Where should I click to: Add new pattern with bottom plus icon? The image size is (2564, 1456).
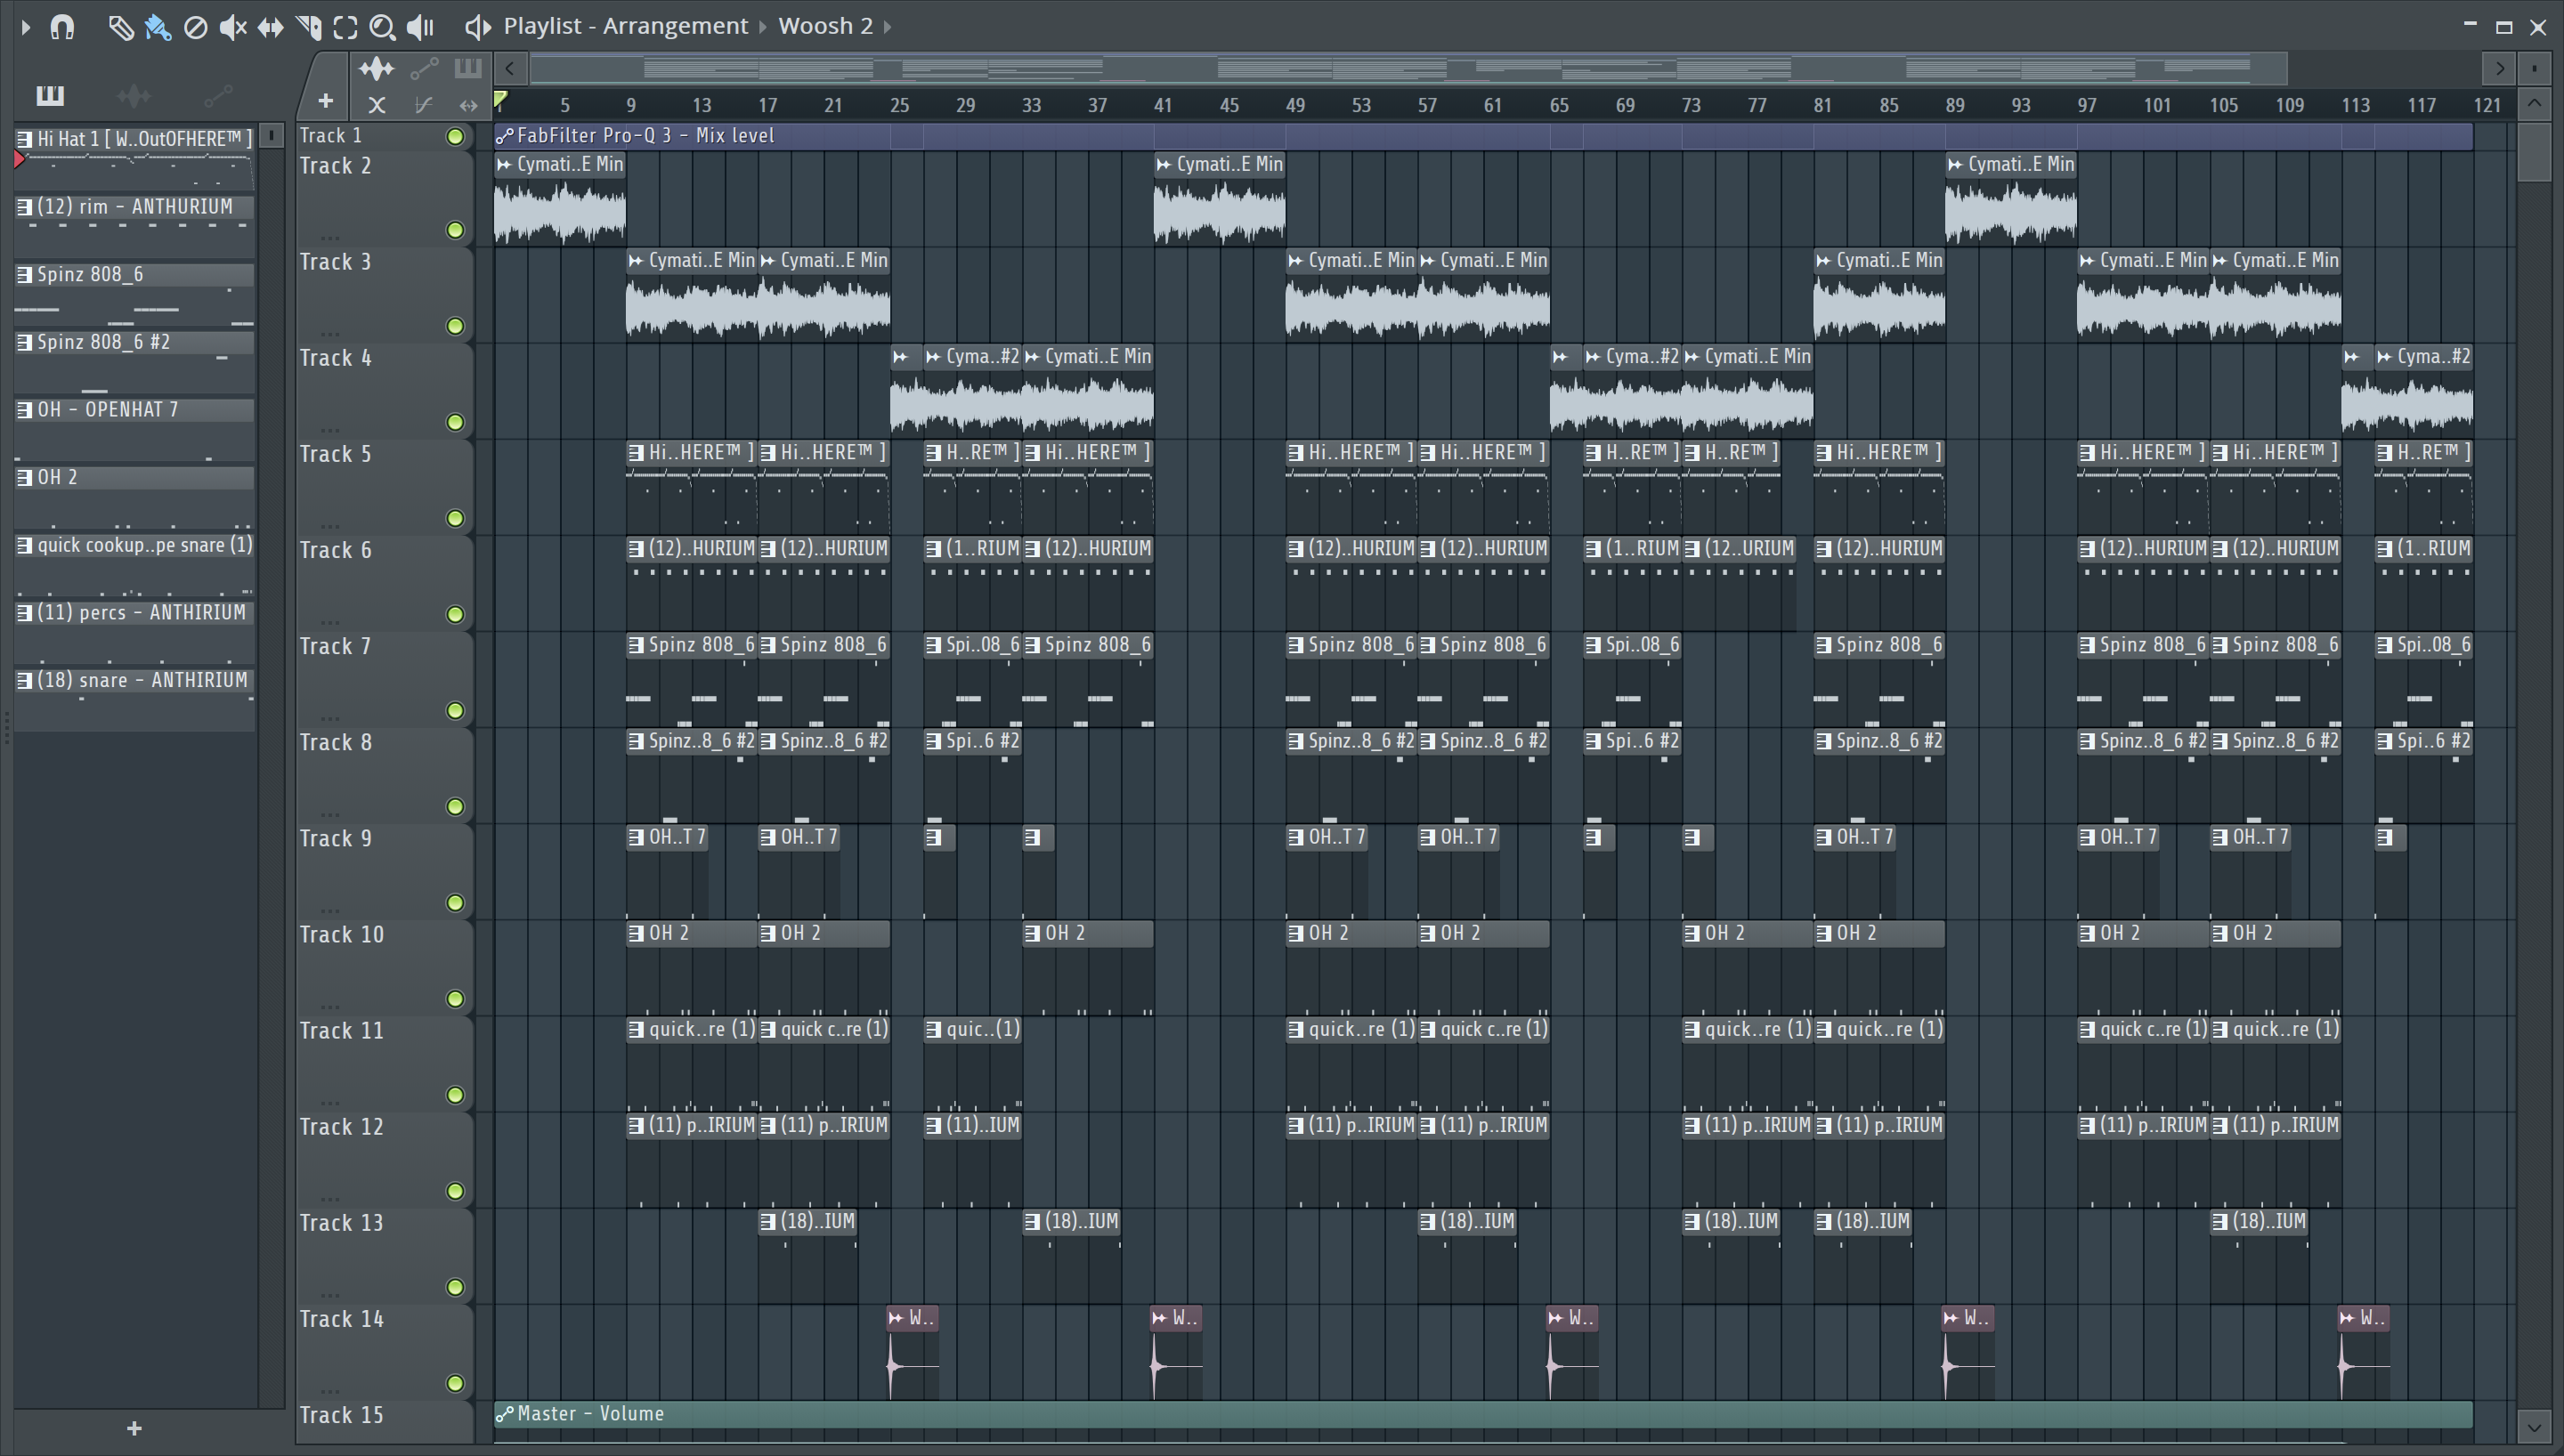pyautogui.click(x=135, y=1428)
